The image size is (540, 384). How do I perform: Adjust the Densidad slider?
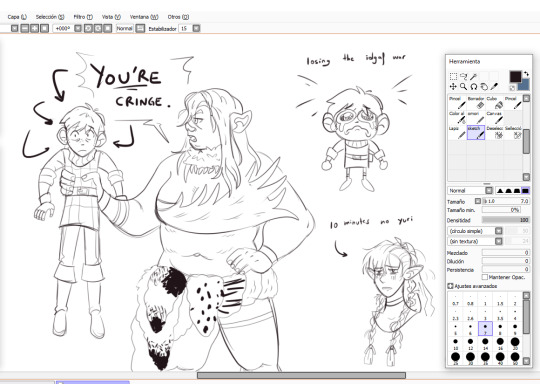pos(506,220)
